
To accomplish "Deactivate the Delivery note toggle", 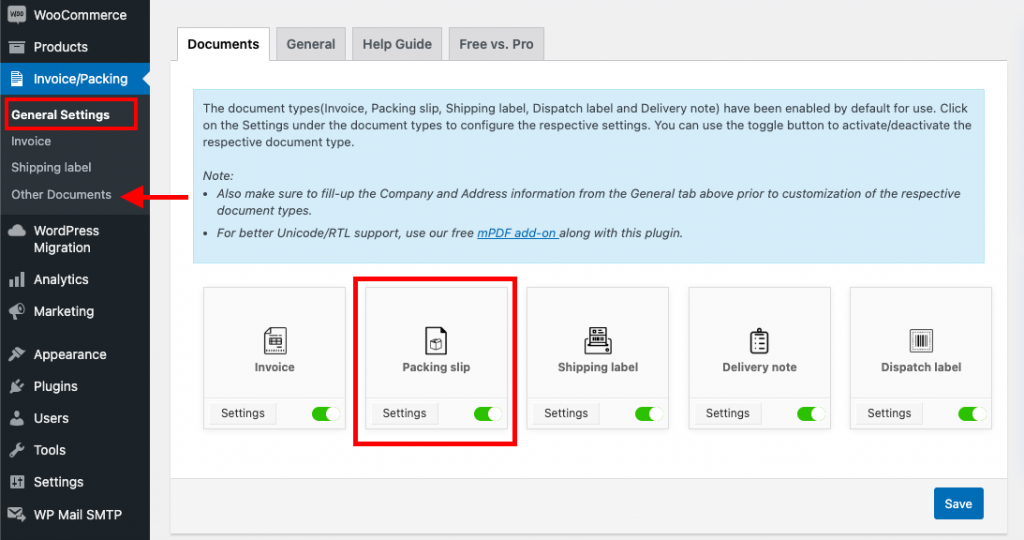I will coord(810,413).
